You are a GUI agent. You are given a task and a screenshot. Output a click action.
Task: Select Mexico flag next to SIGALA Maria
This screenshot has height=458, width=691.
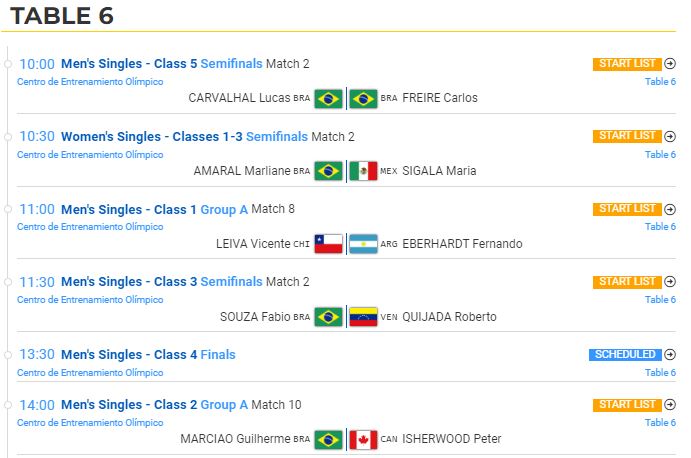(363, 171)
